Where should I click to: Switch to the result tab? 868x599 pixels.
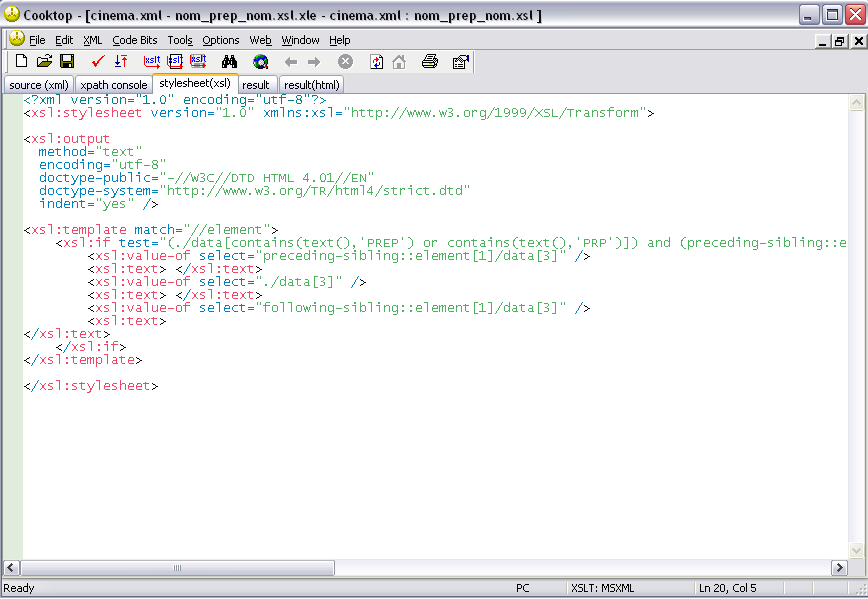(255, 85)
